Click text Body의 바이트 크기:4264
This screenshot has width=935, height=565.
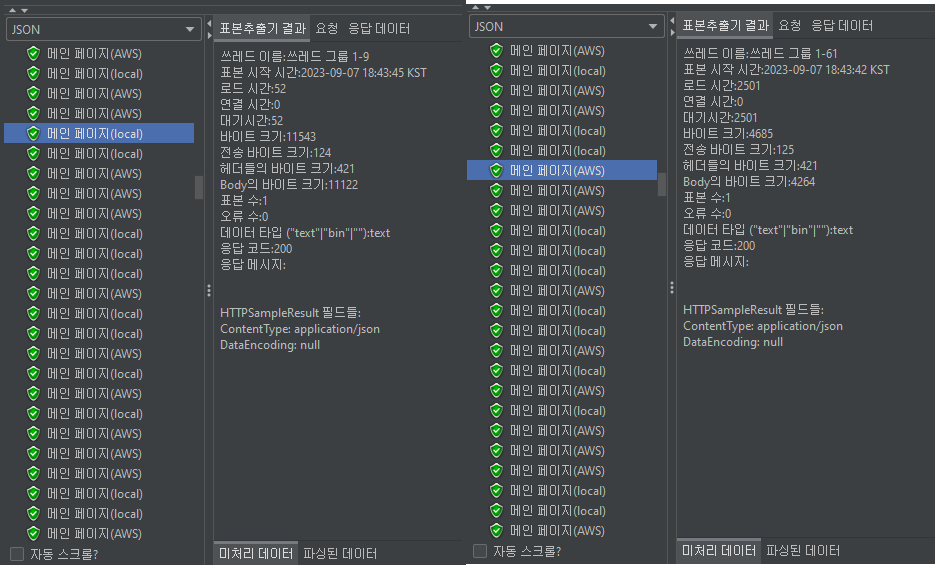749,182
